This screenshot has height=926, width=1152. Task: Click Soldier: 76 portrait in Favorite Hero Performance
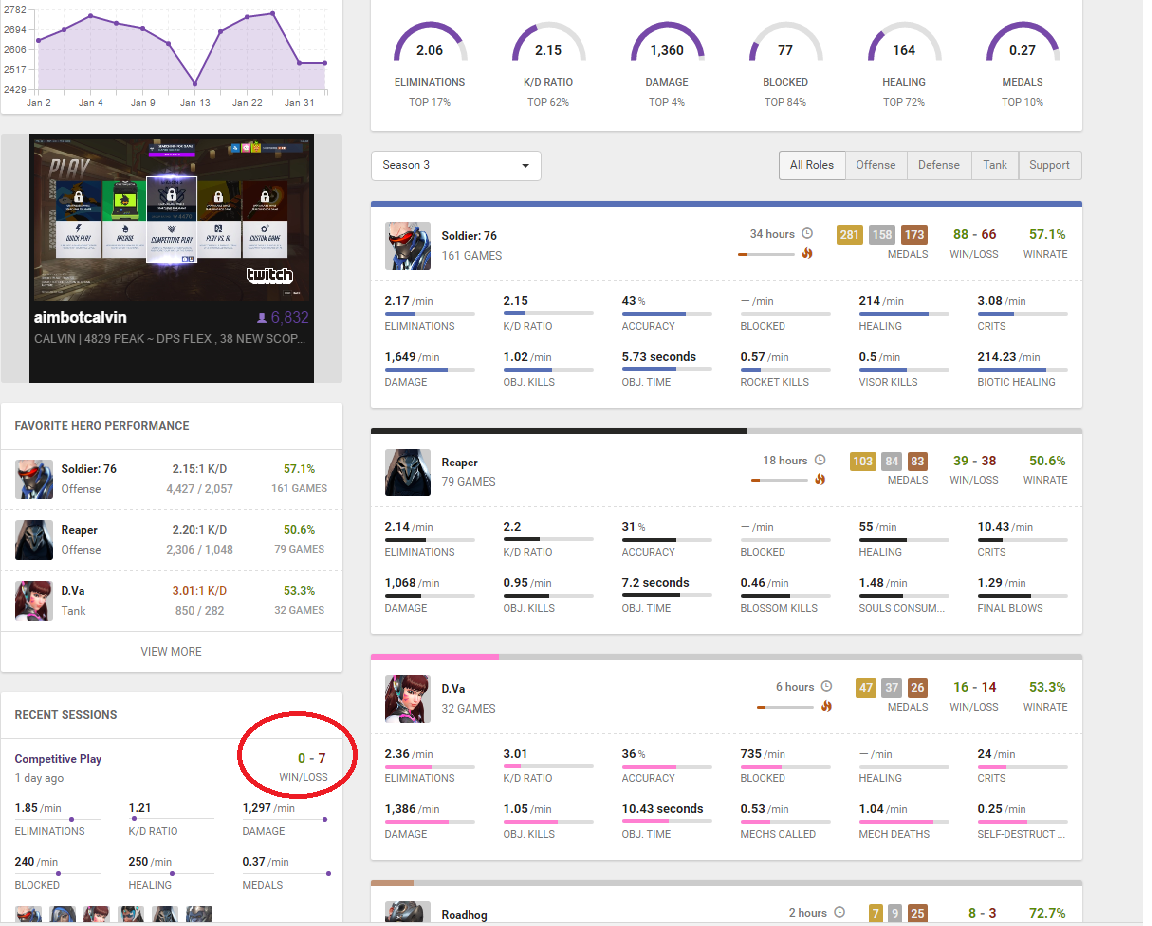click(x=34, y=479)
